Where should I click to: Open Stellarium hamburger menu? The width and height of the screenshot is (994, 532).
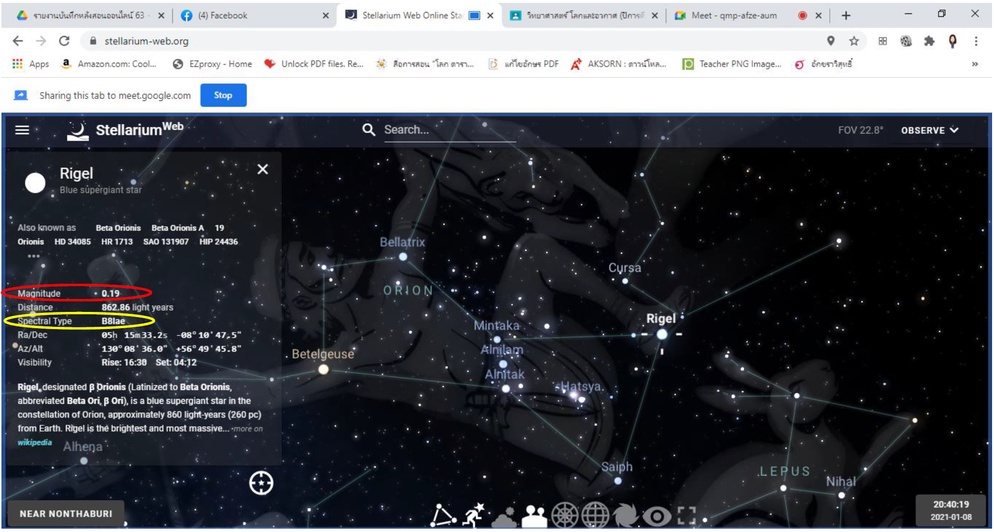click(x=22, y=130)
